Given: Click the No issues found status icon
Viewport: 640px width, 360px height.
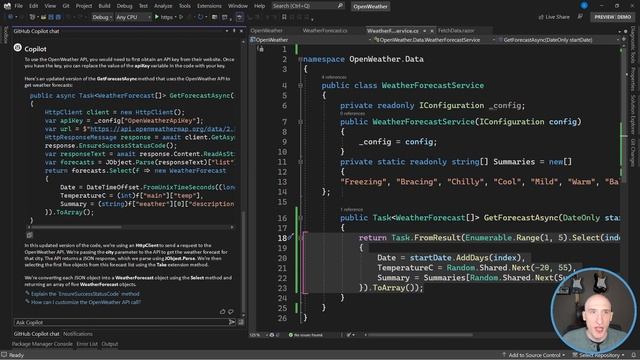Looking at the screenshot, I should (291, 335).
